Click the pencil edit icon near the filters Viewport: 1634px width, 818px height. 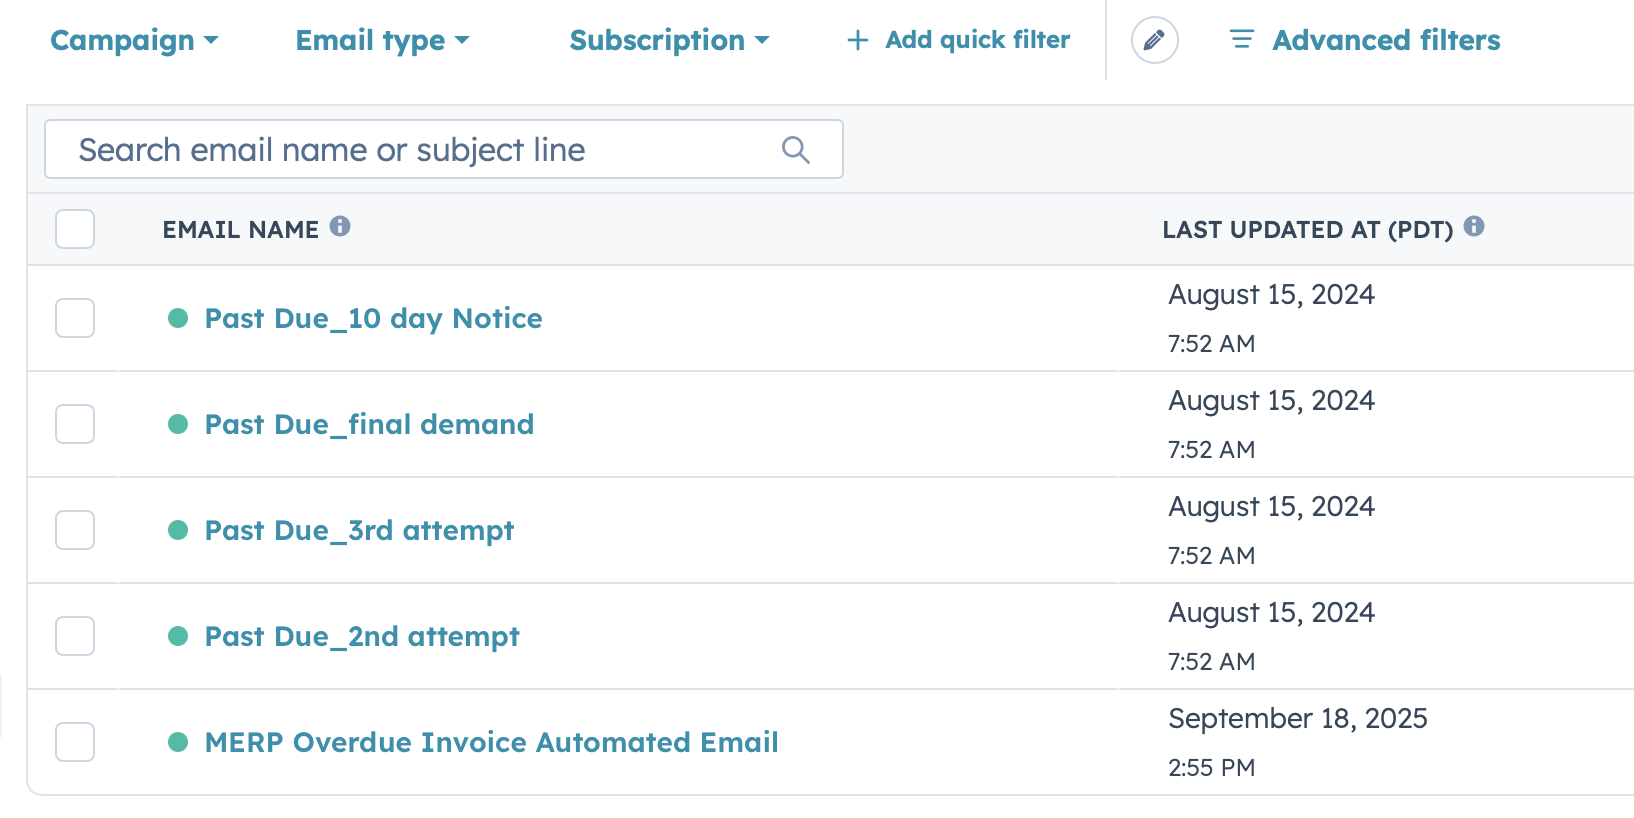coord(1155,40)
